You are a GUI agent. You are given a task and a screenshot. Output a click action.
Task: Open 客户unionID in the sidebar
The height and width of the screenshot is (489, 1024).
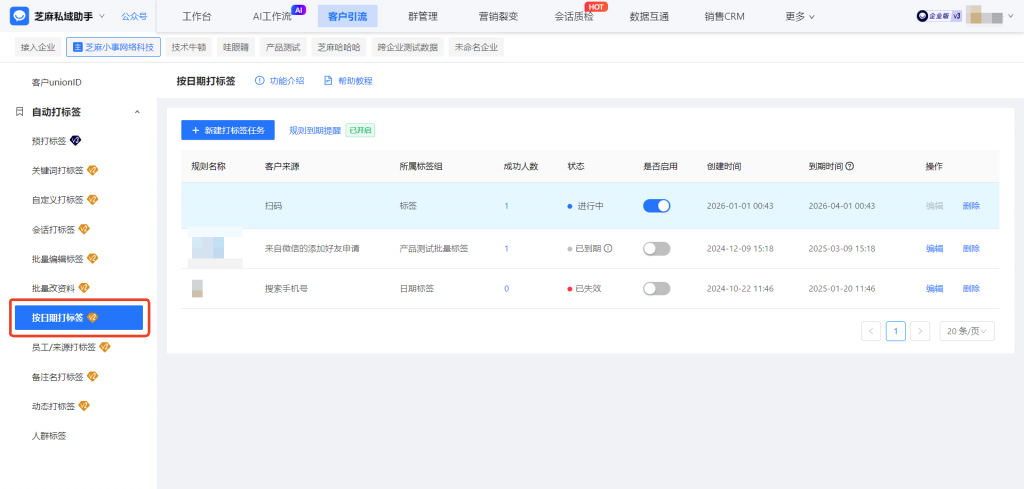(x=56, y=82)
